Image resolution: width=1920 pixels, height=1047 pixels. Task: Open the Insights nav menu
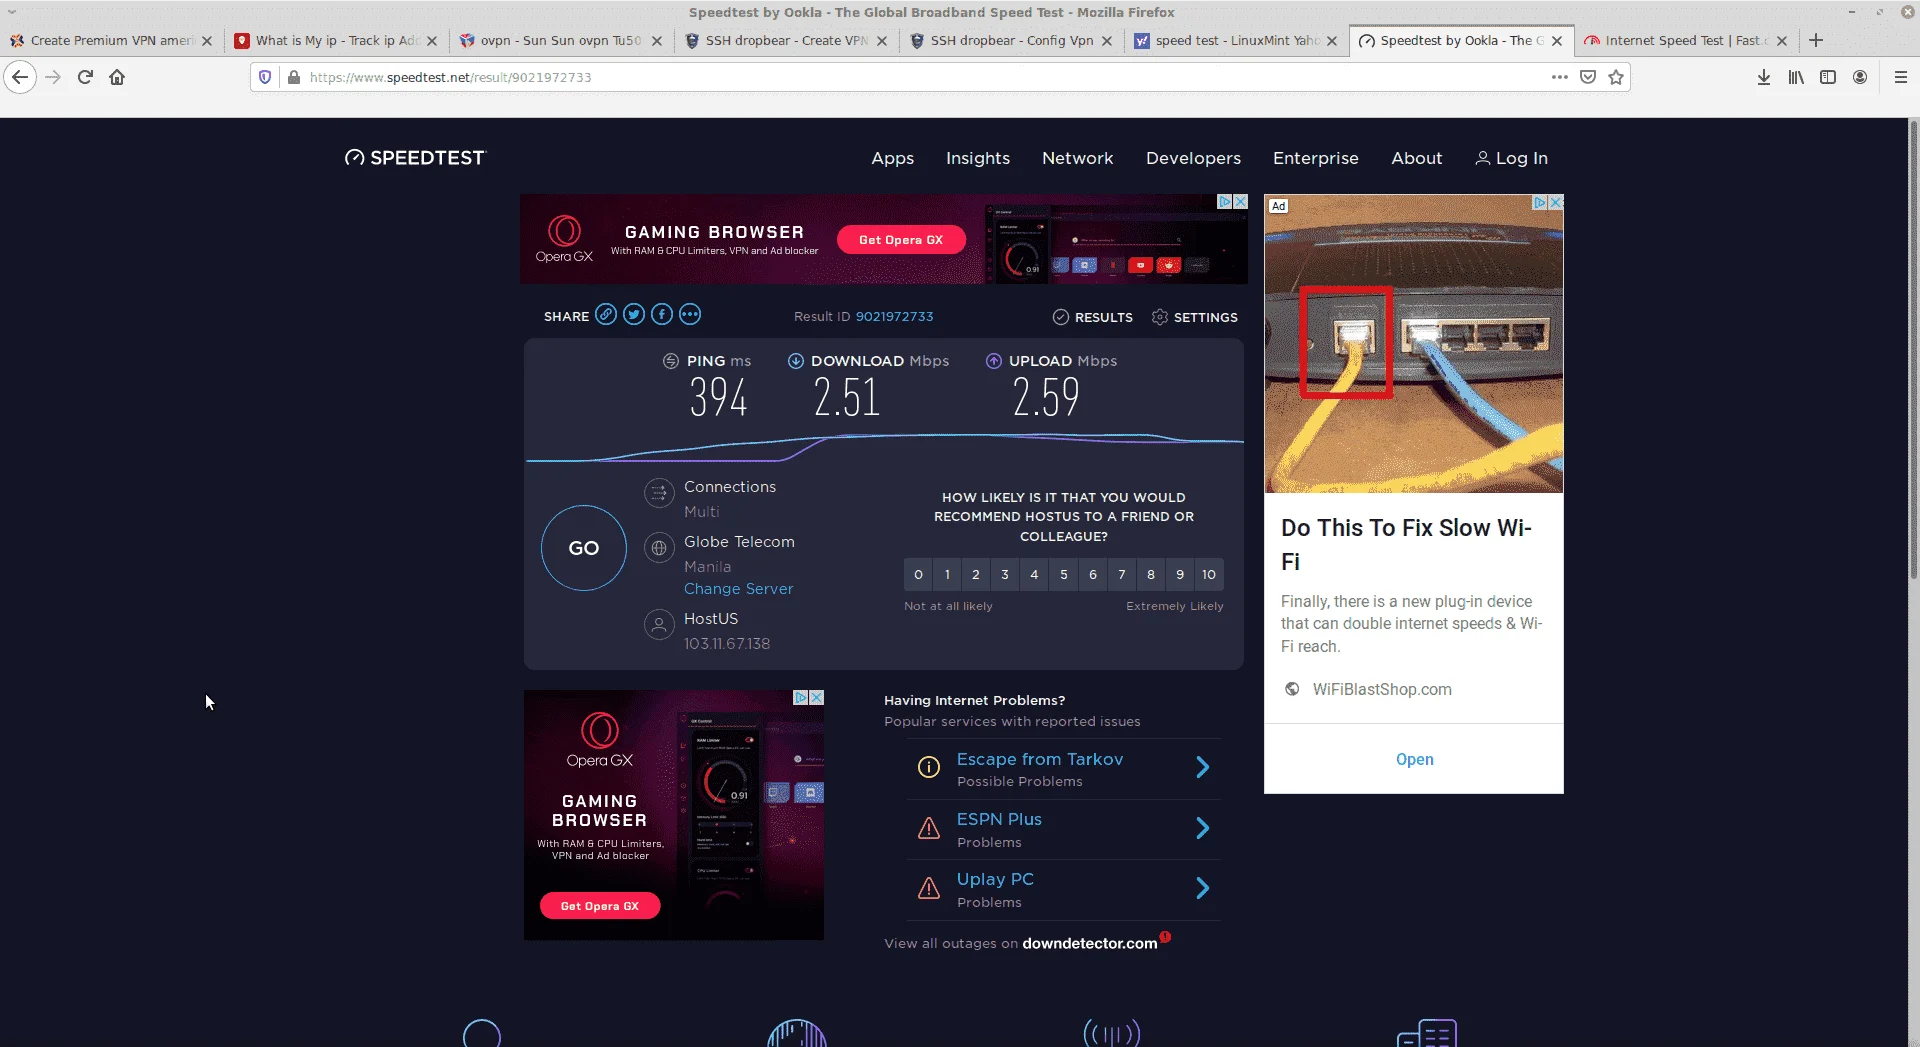[x=978, y=158]
